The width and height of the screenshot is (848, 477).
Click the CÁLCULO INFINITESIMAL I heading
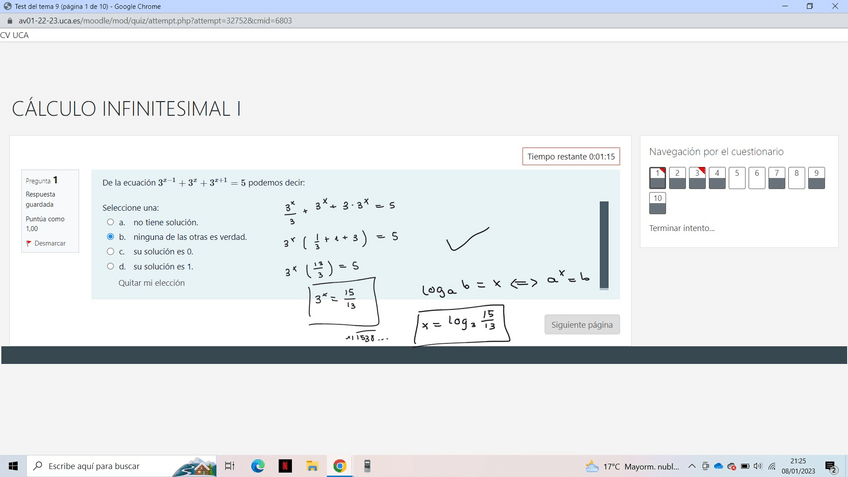coord(127,109)
